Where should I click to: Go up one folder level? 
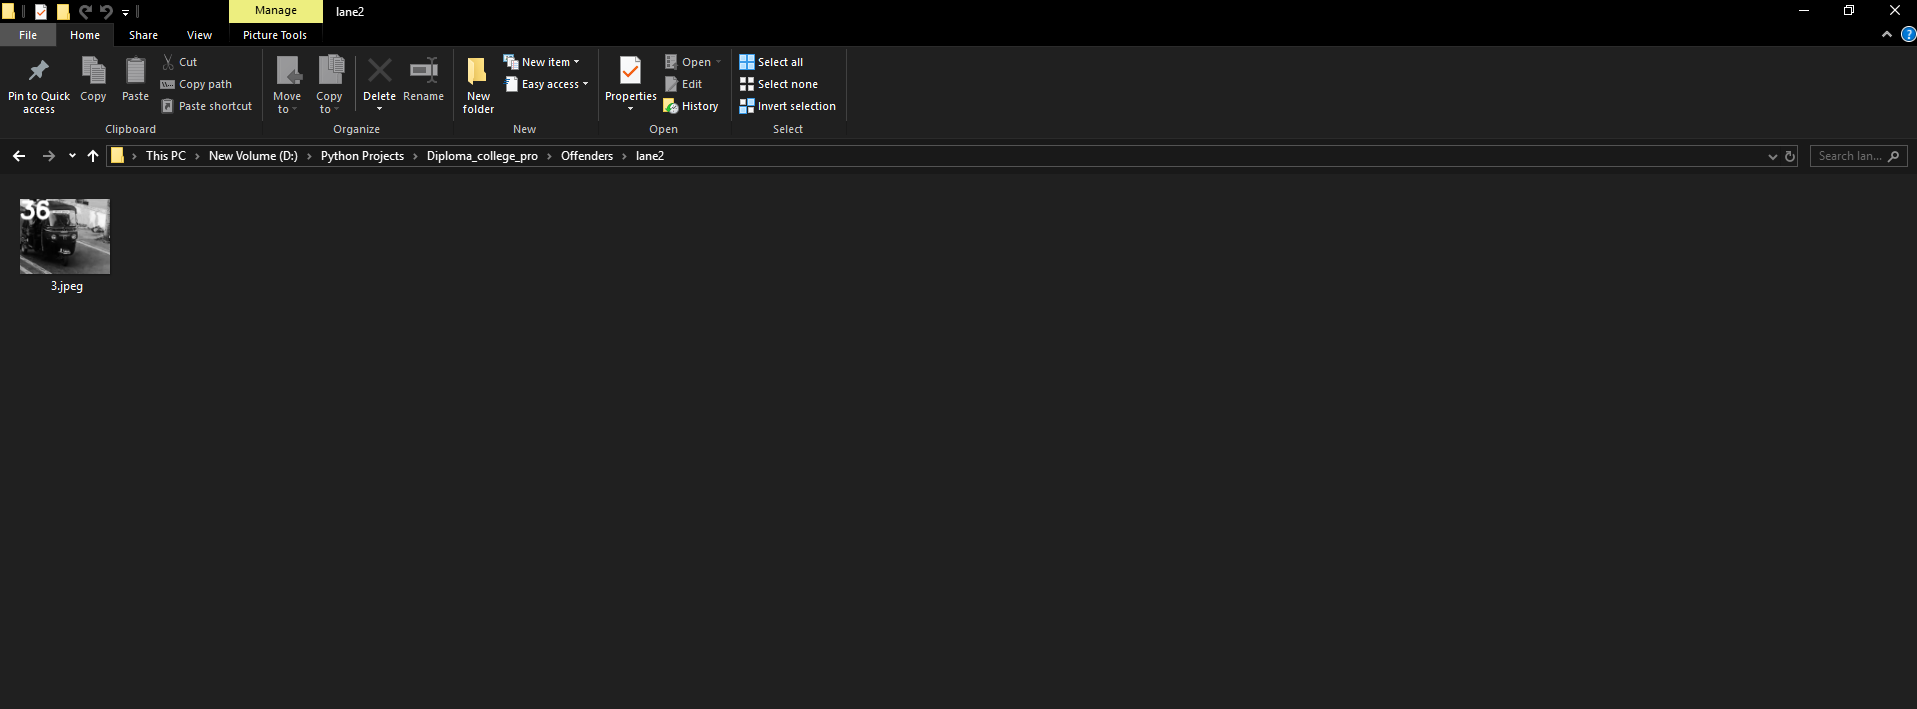pos(93,156)
